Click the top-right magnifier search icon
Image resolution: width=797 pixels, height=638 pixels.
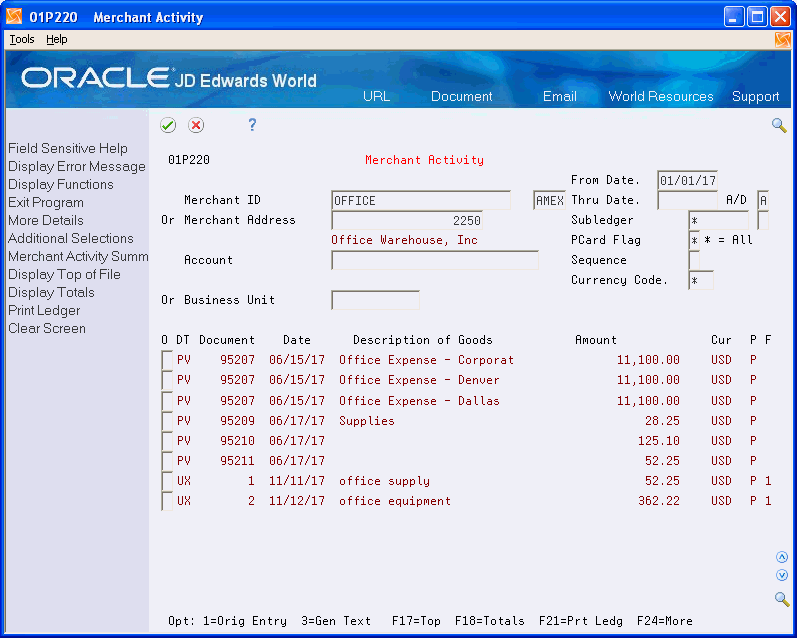pos(779,125)
